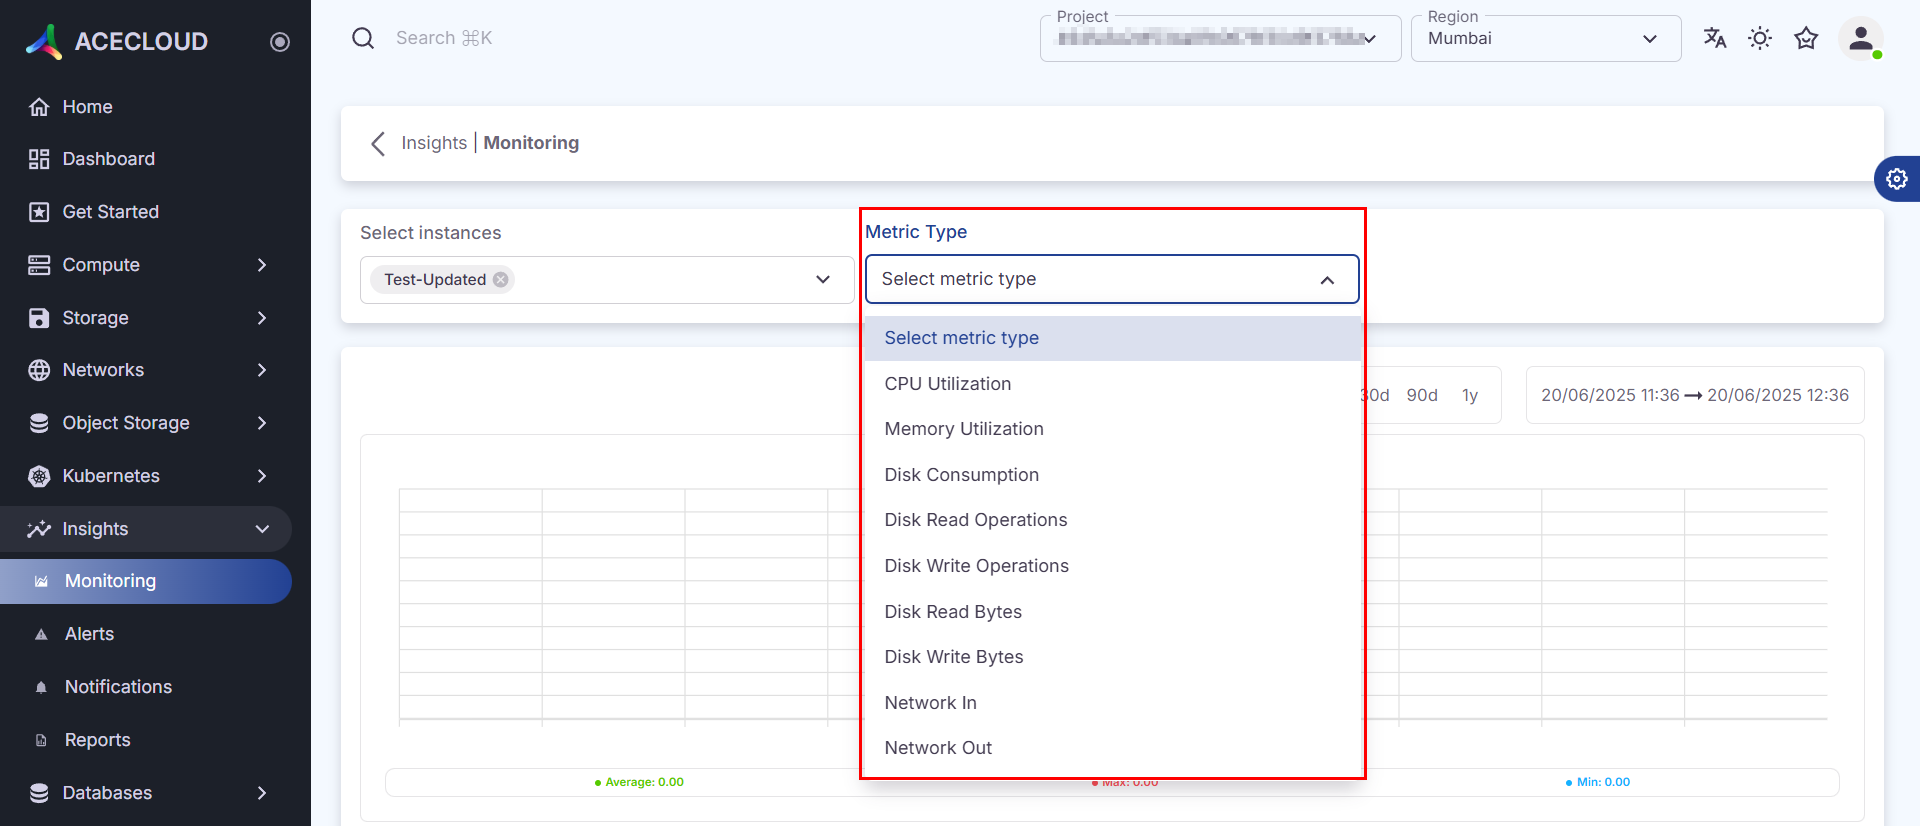1920x826 pixels.
Task: Toggle the sidebar collapse radio icon
Action: tap(280, 41)
